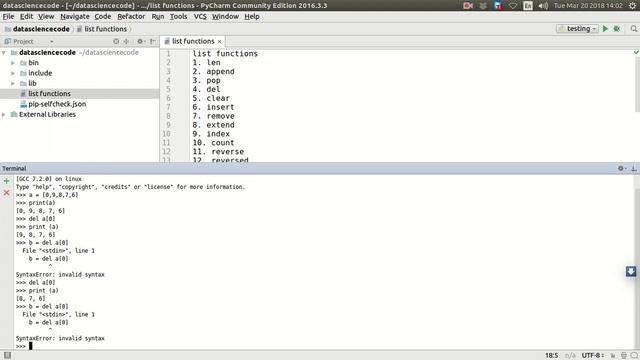Click the editor vertical scrollbar

638,84
